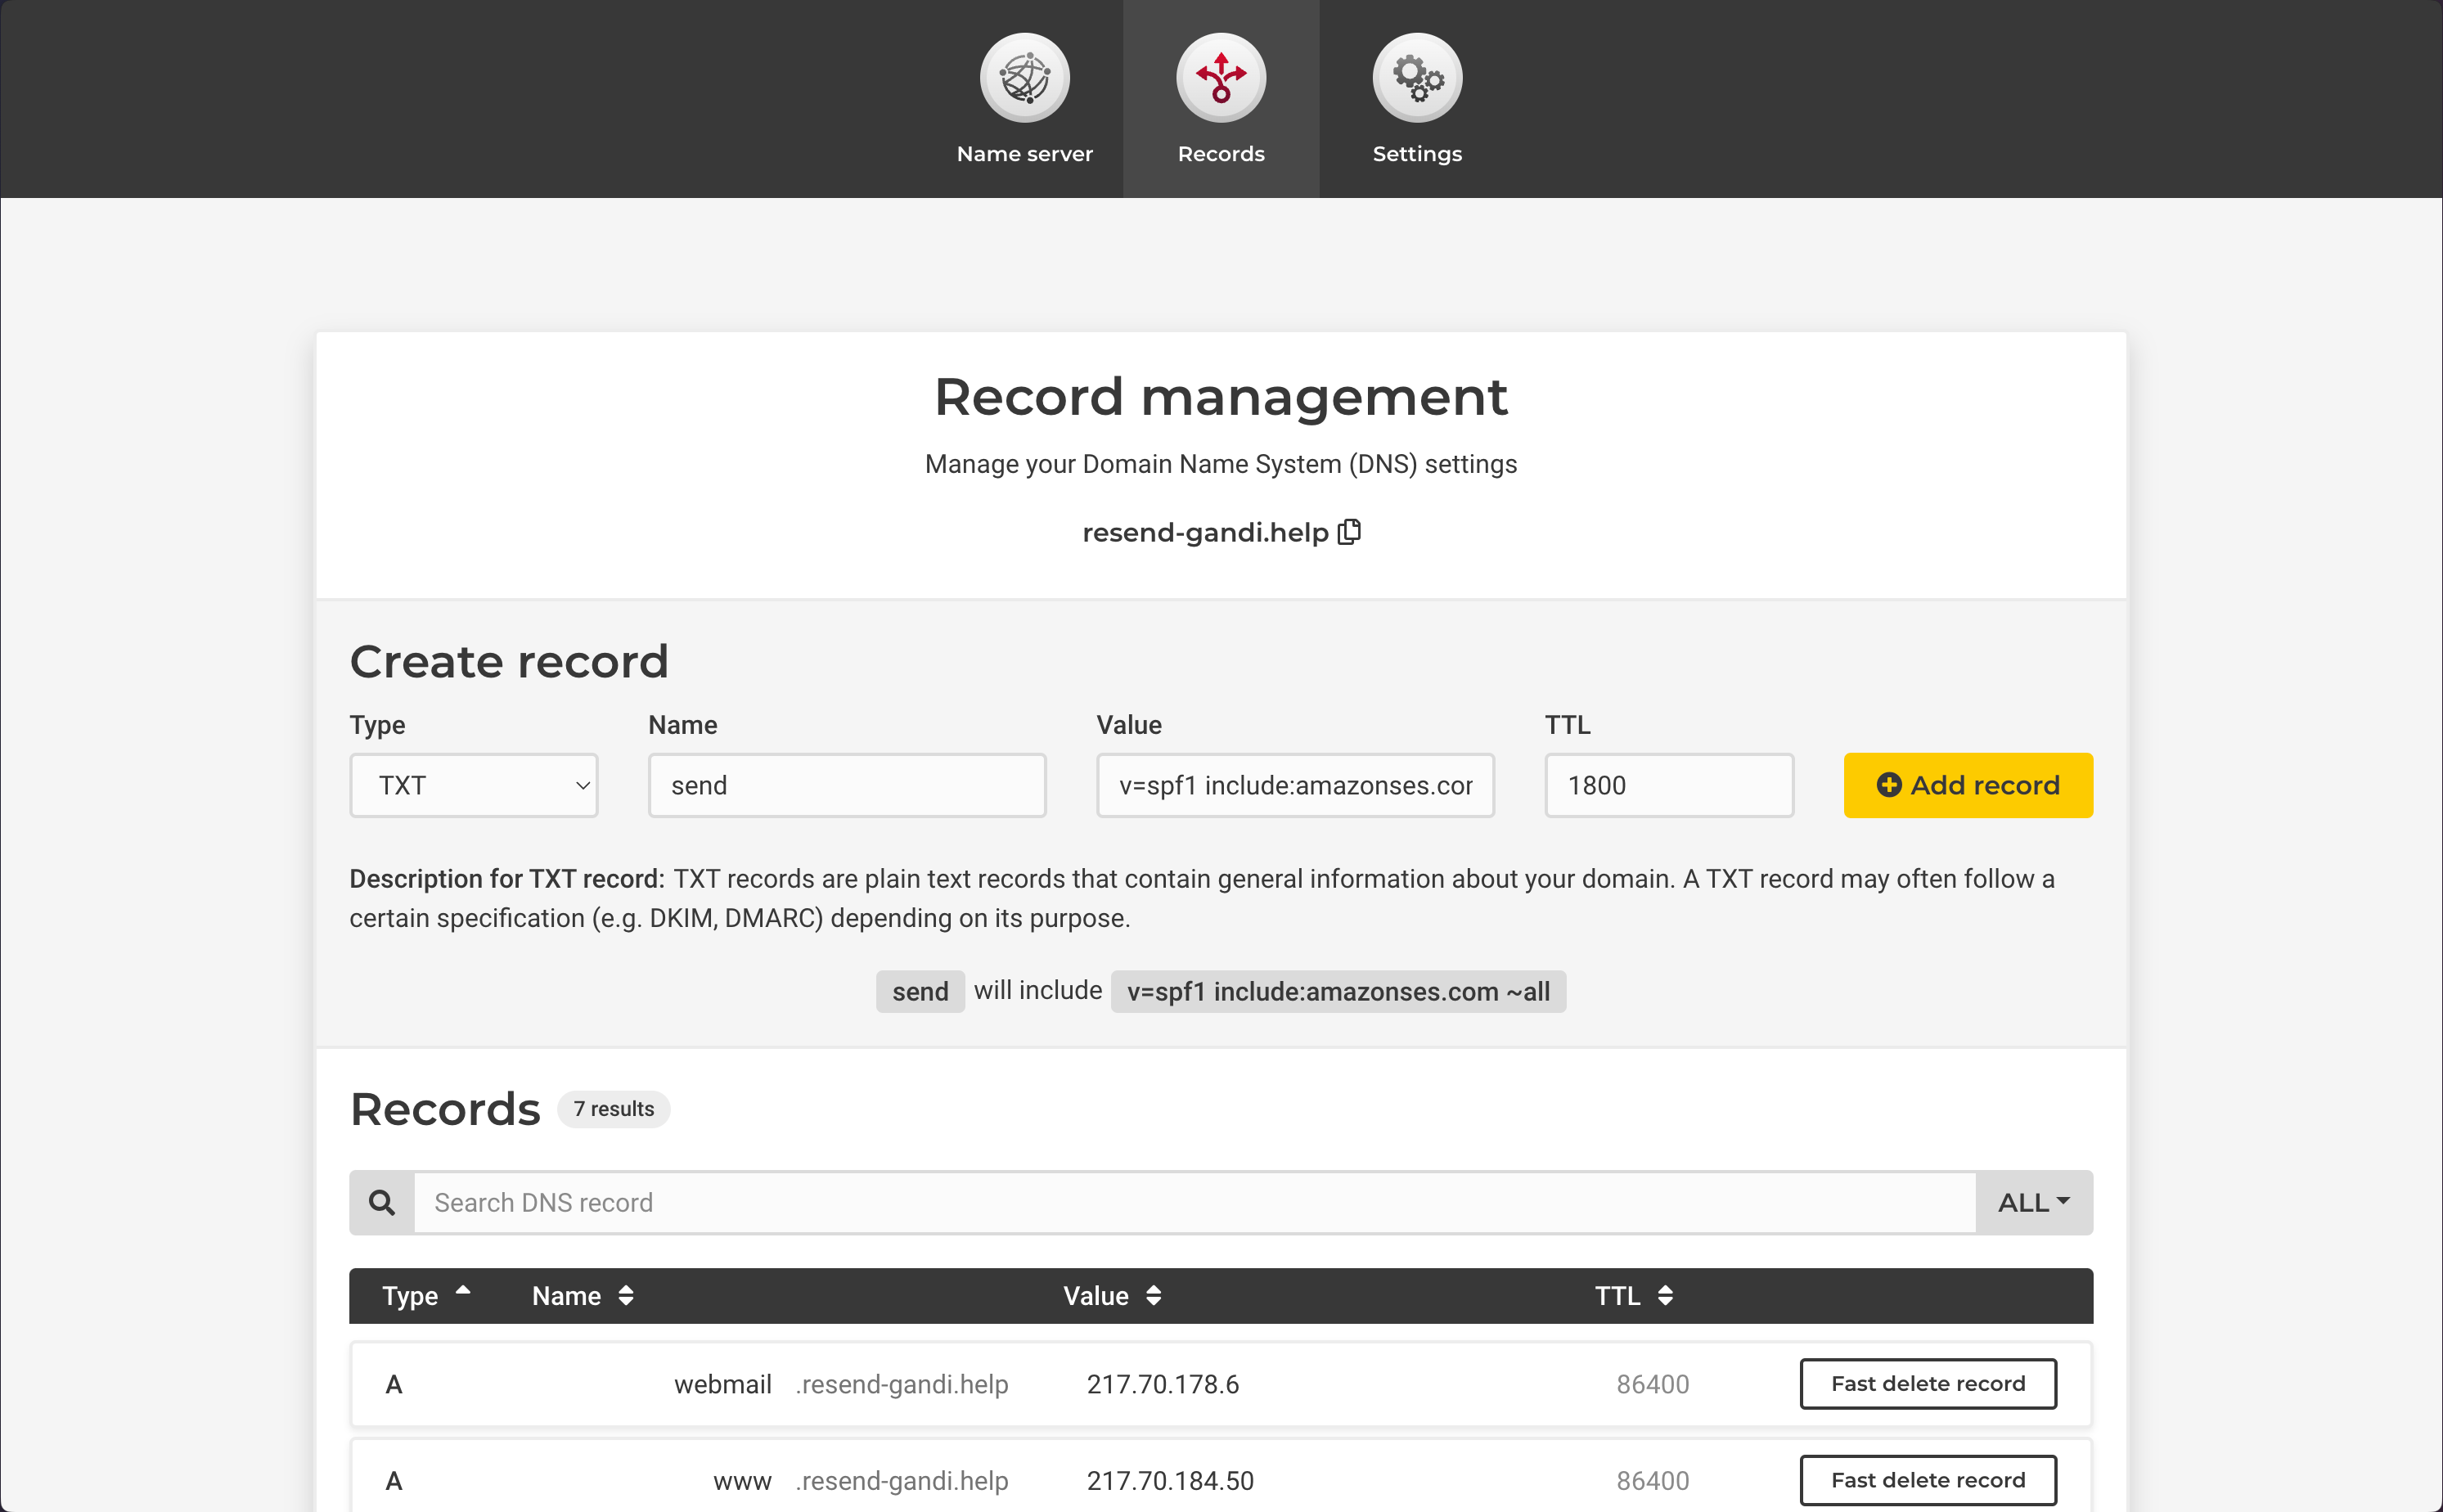The width and height of the screenshot is (2443, 1512).
Task: Click the 7 results badge
Action: pyautogui.click(x=614, y=1109)
